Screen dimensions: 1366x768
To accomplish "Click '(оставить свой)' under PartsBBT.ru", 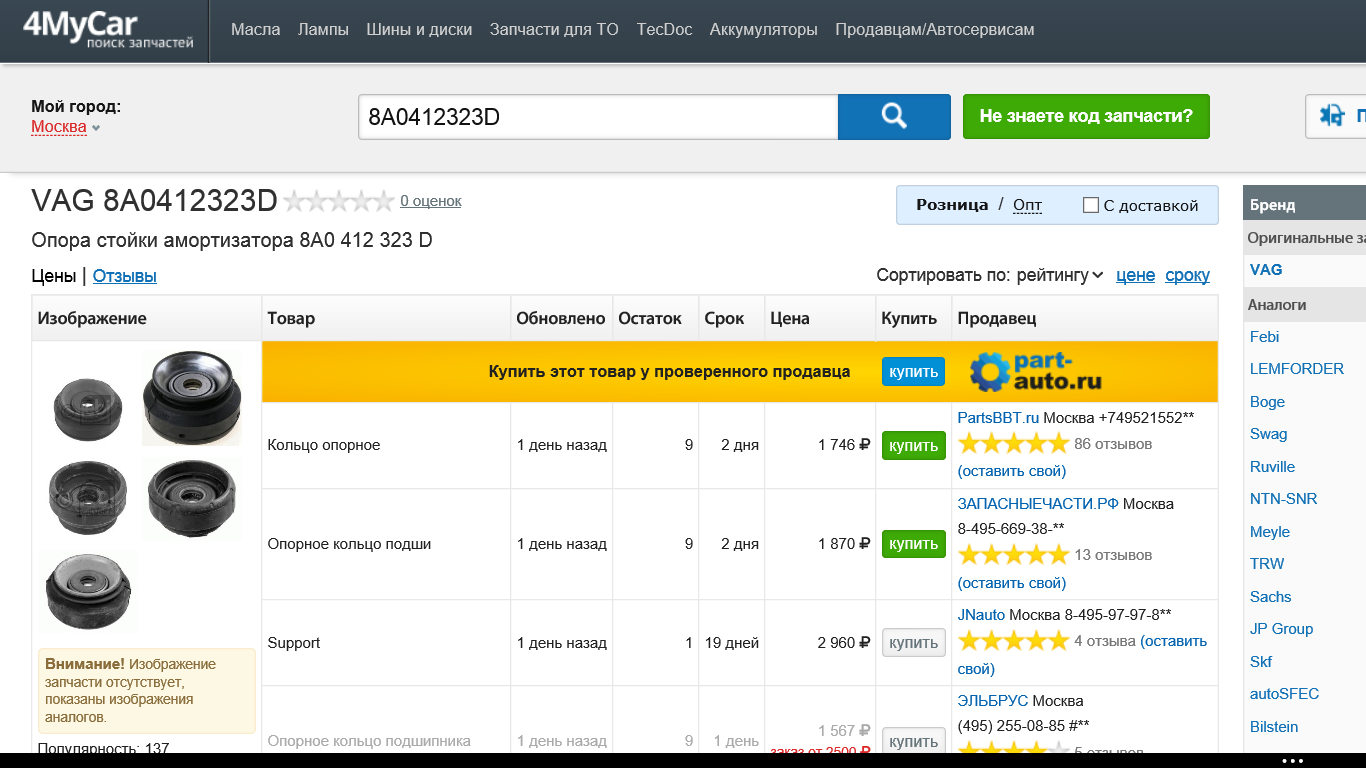I will (x=1011, y=470).
